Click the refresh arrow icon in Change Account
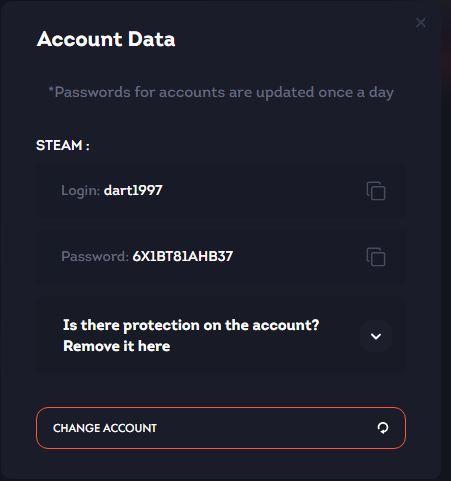 (383, 428)
